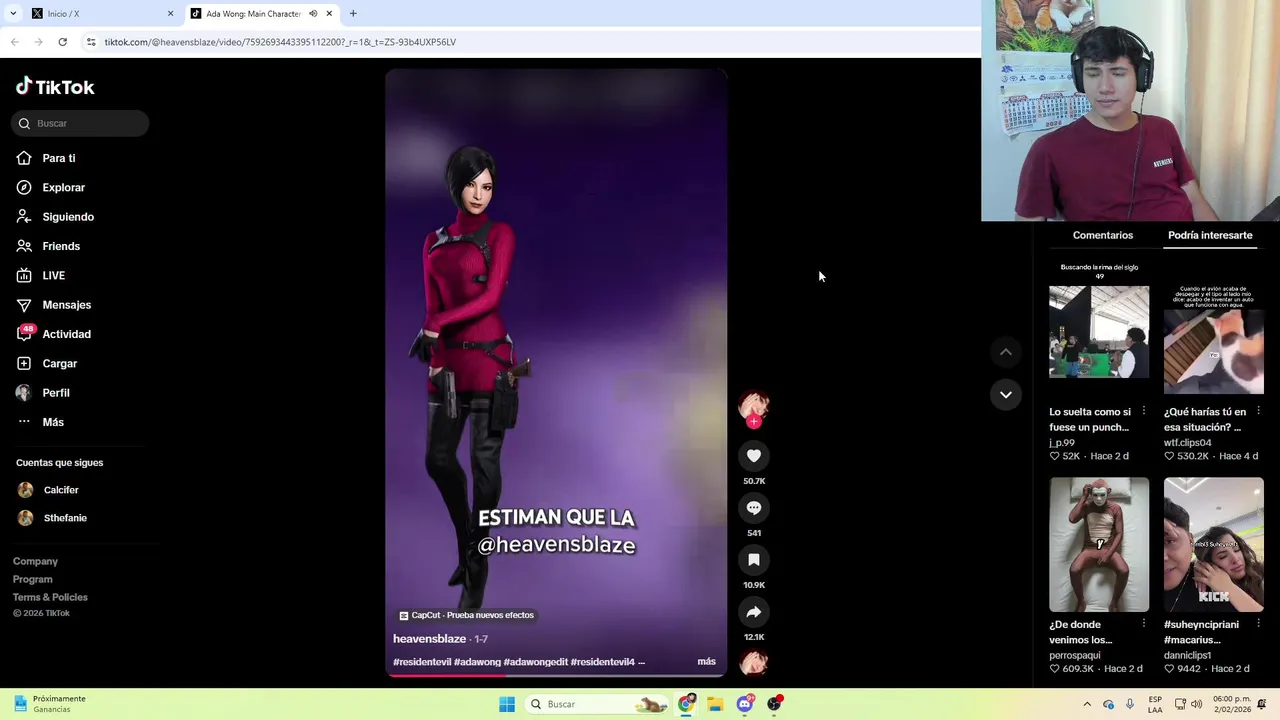Click video progress bar at bottom
Screen dimensions: 1280x720
556,676
